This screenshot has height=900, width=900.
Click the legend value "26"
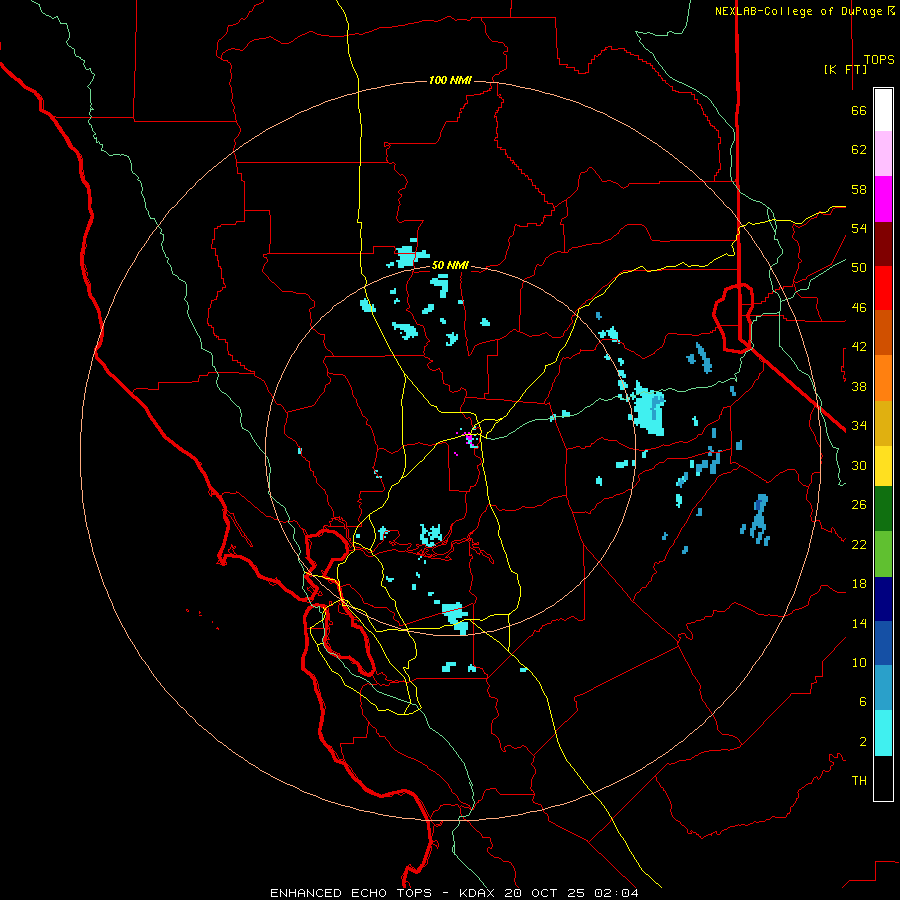pos(859,505)
